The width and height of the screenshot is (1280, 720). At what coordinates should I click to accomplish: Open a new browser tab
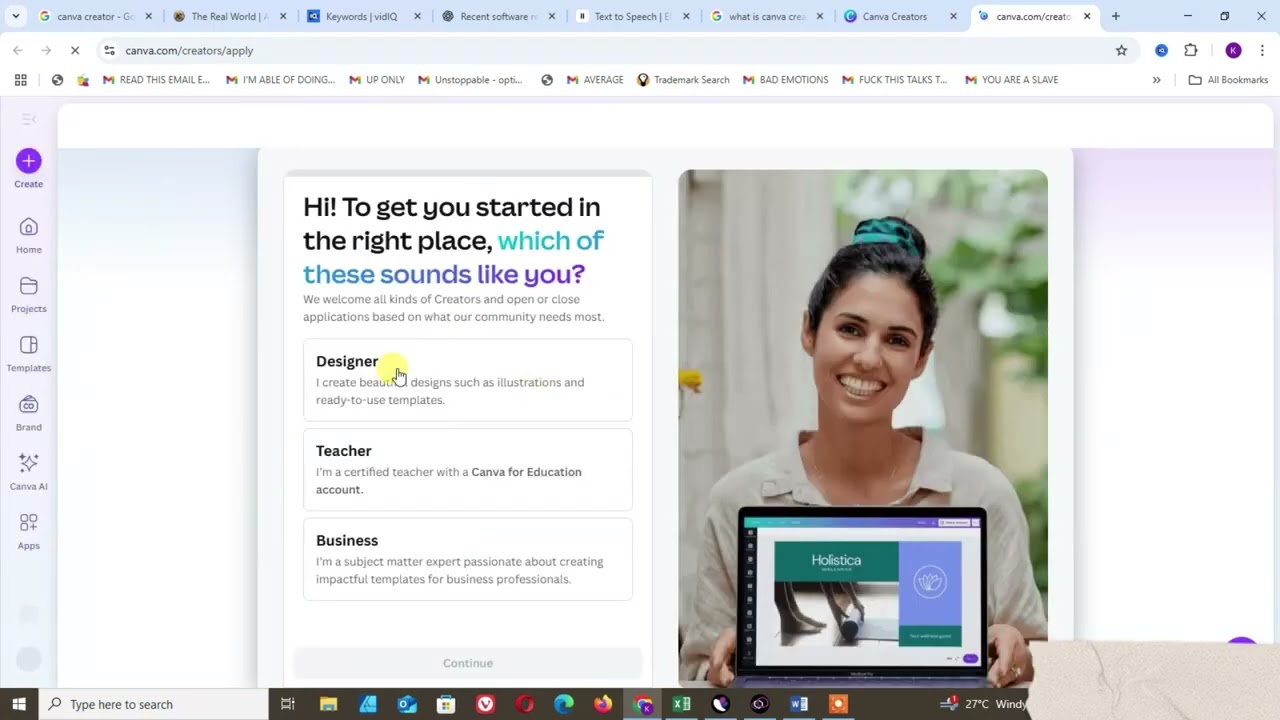point(1116,16)
